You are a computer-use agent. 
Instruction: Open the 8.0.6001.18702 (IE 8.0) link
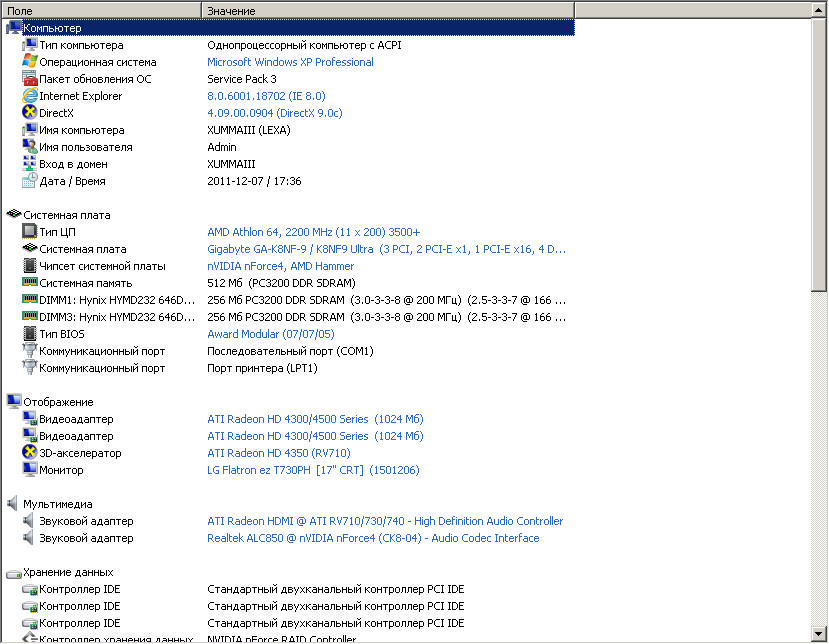tap(266, 96)
